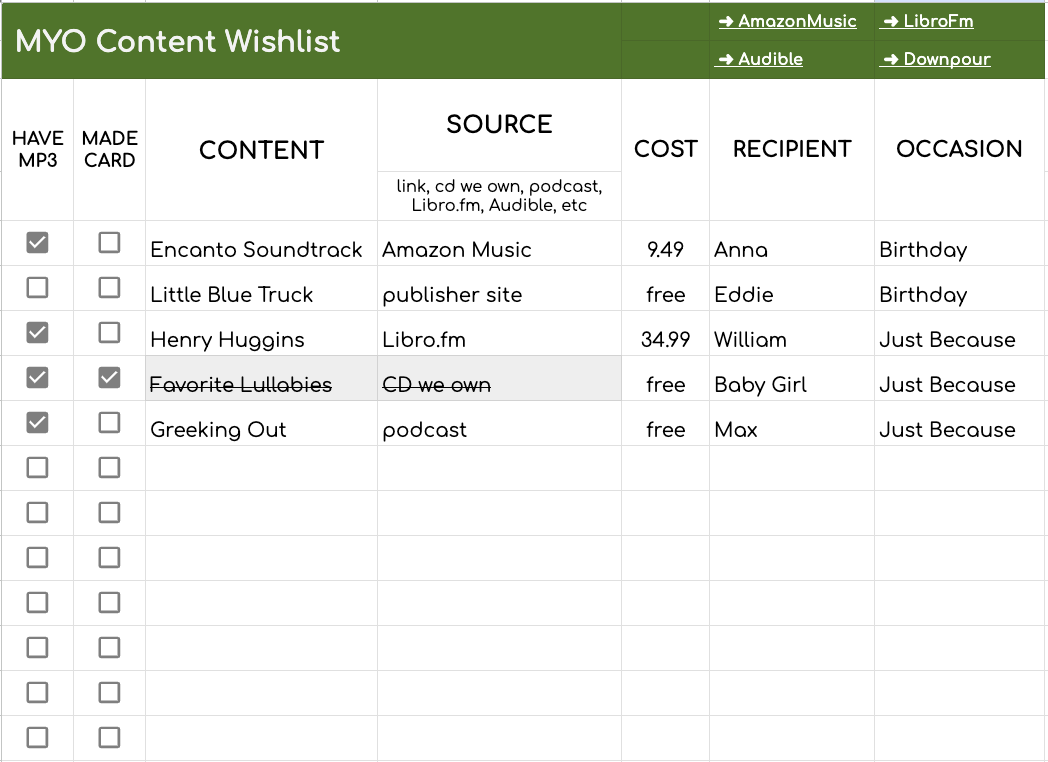This screenshot has height=762, width=1048.
Task: Open the Downpour link
Action: click(936, 59)
